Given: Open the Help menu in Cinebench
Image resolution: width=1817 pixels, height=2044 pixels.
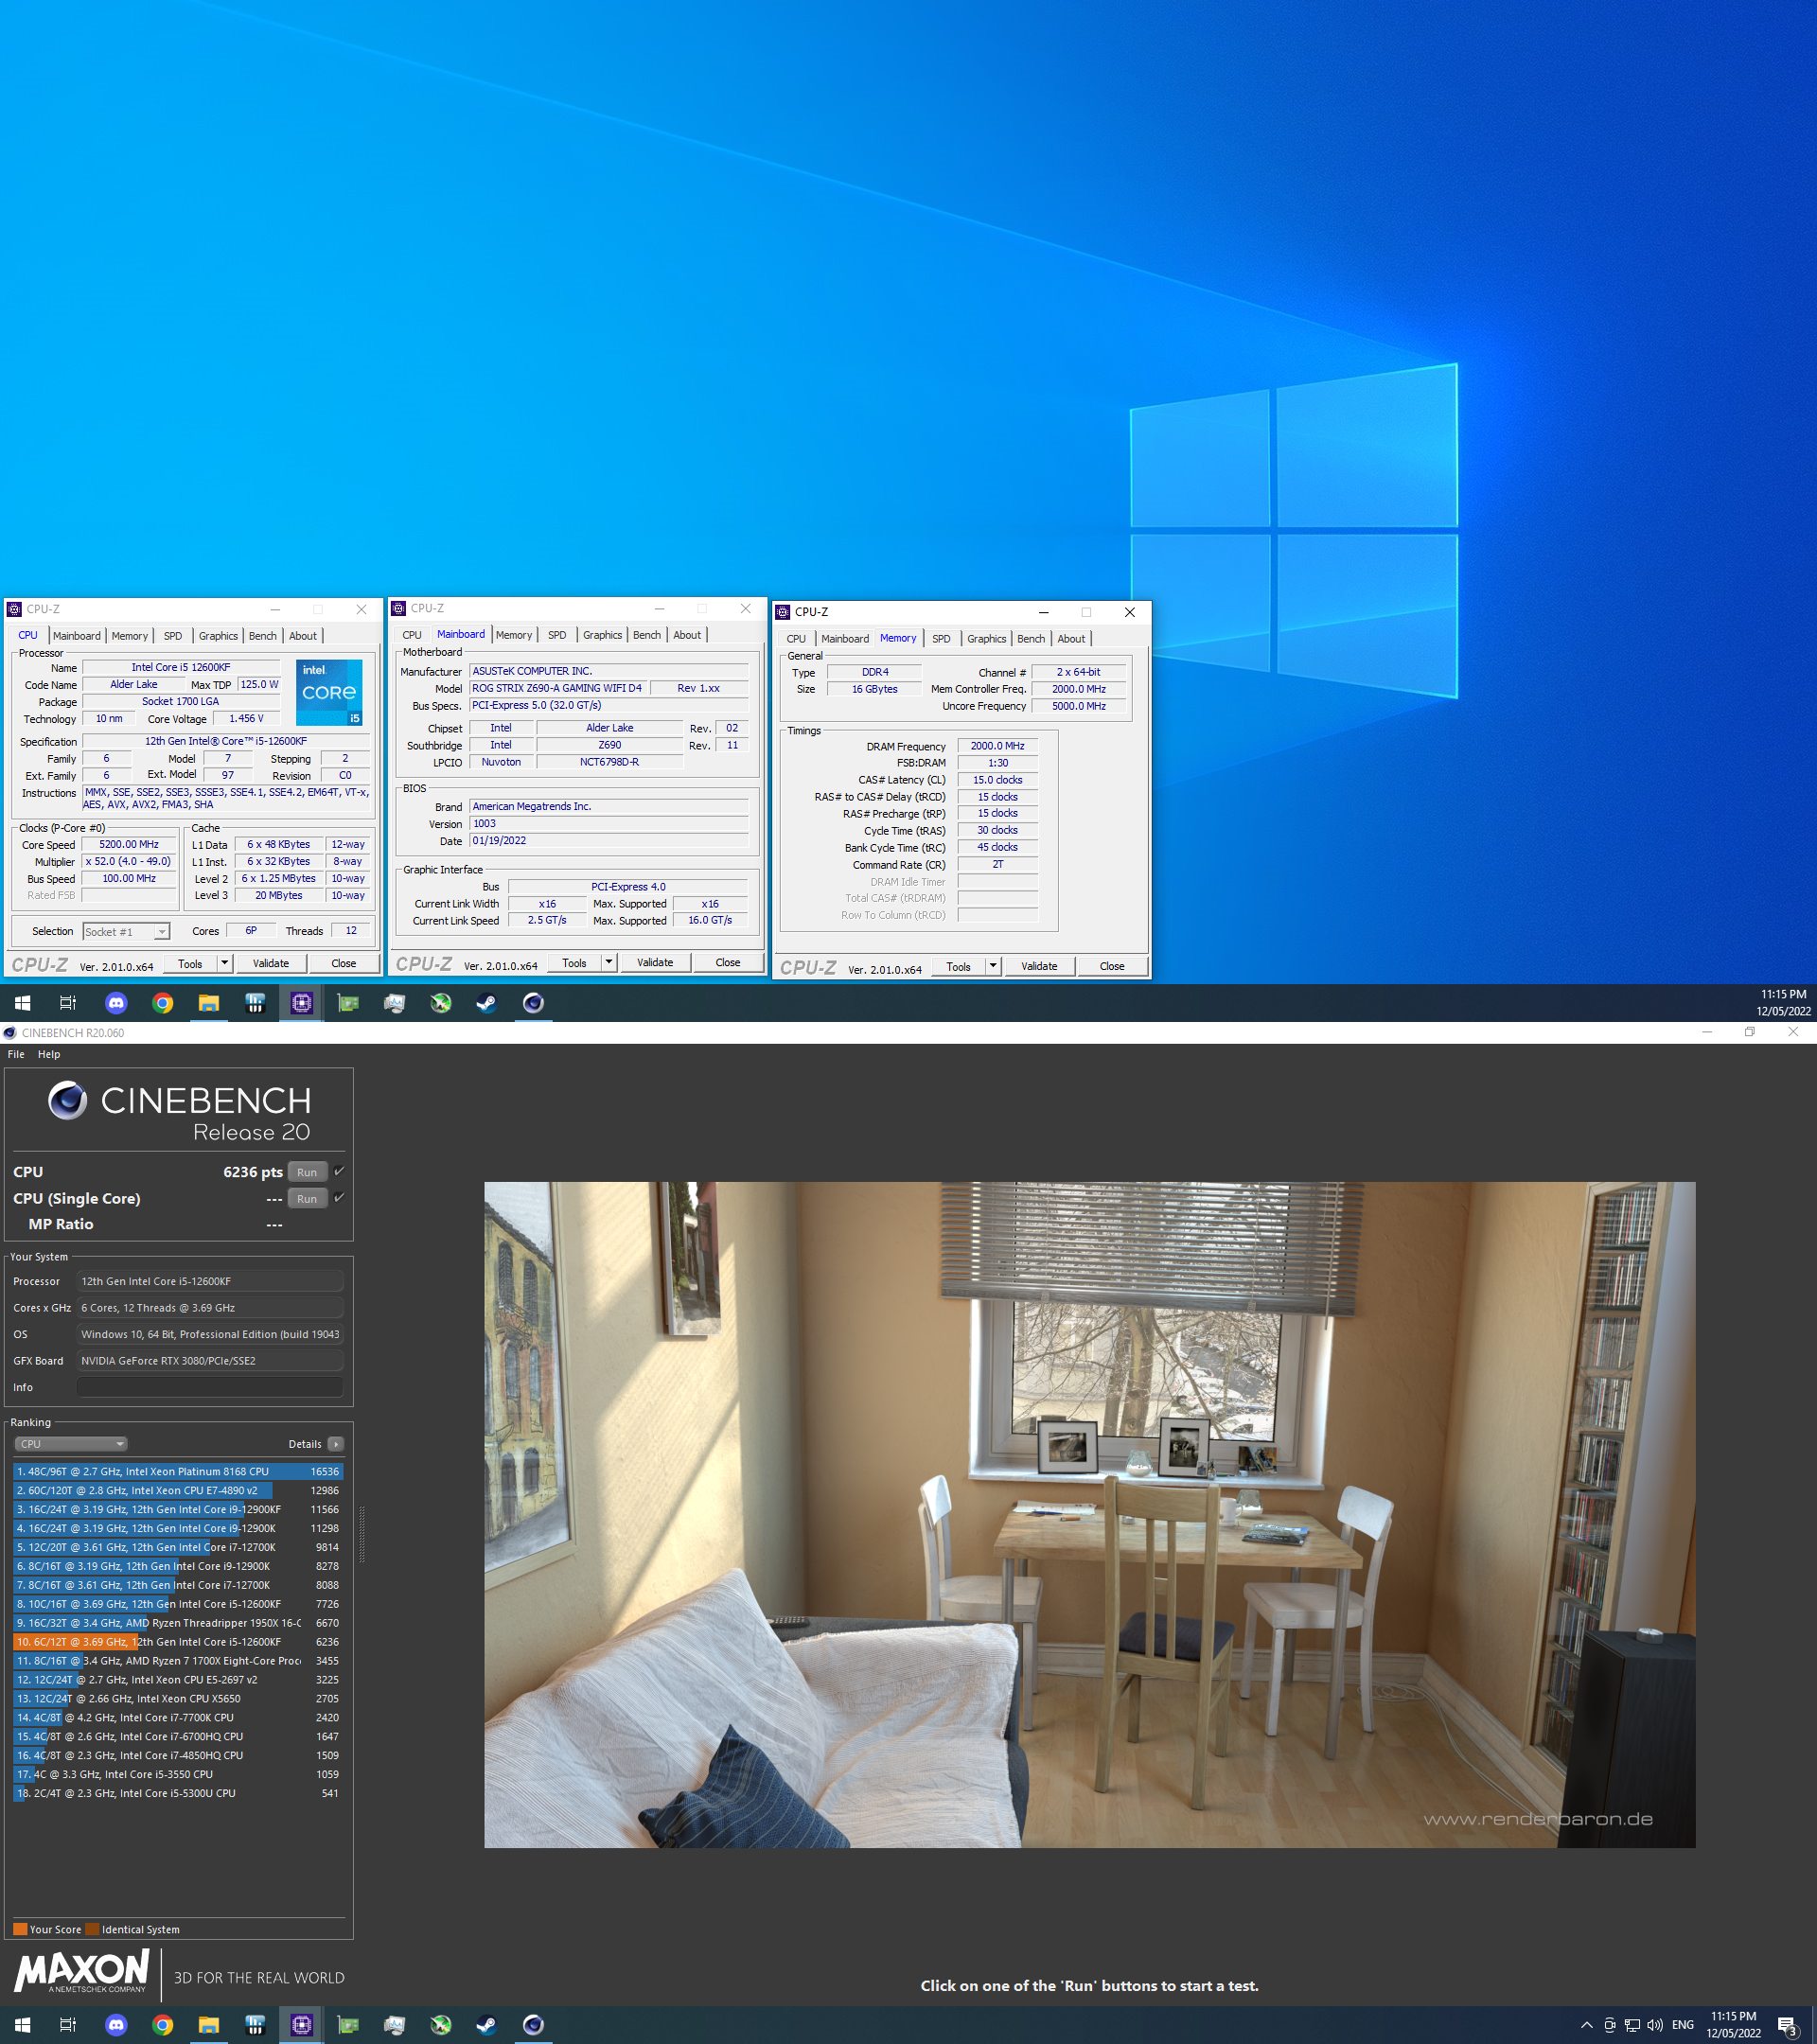Looking at the screenshot, I should coord(49,1054).
